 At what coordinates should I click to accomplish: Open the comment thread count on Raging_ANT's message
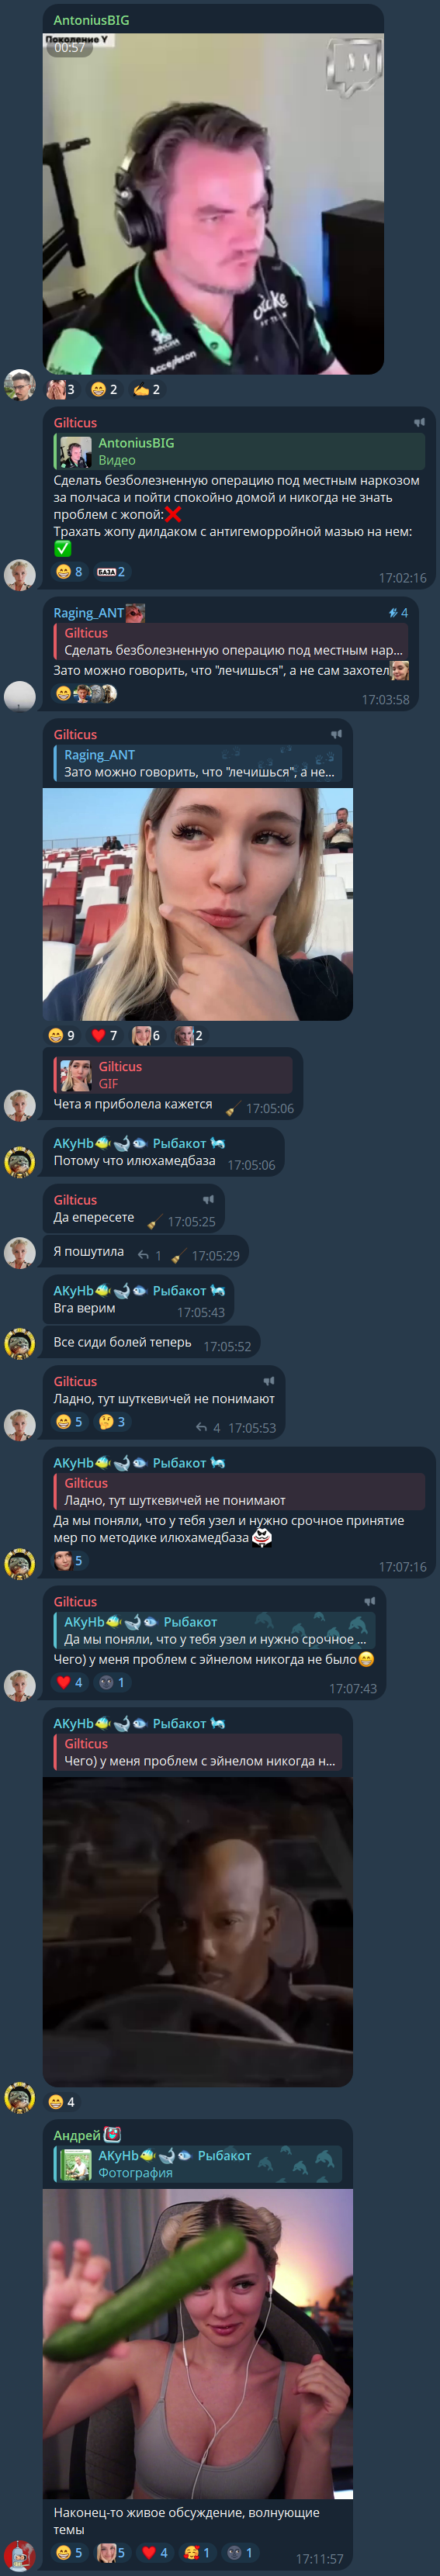398,612
